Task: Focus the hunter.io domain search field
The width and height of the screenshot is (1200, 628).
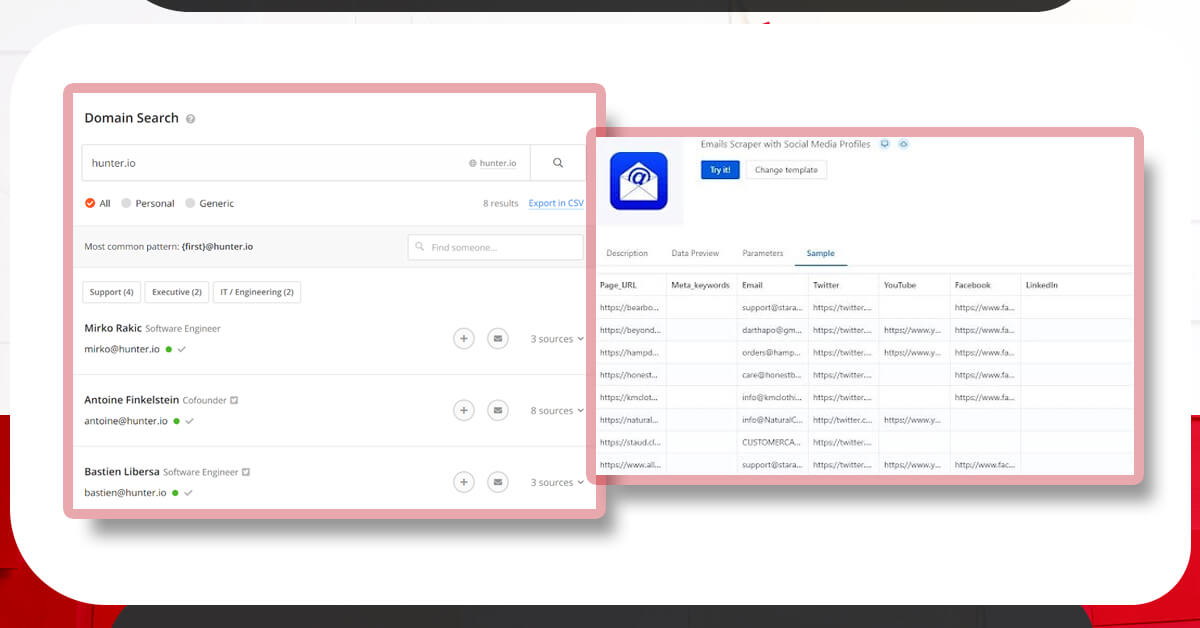Action: coord(306,163)
